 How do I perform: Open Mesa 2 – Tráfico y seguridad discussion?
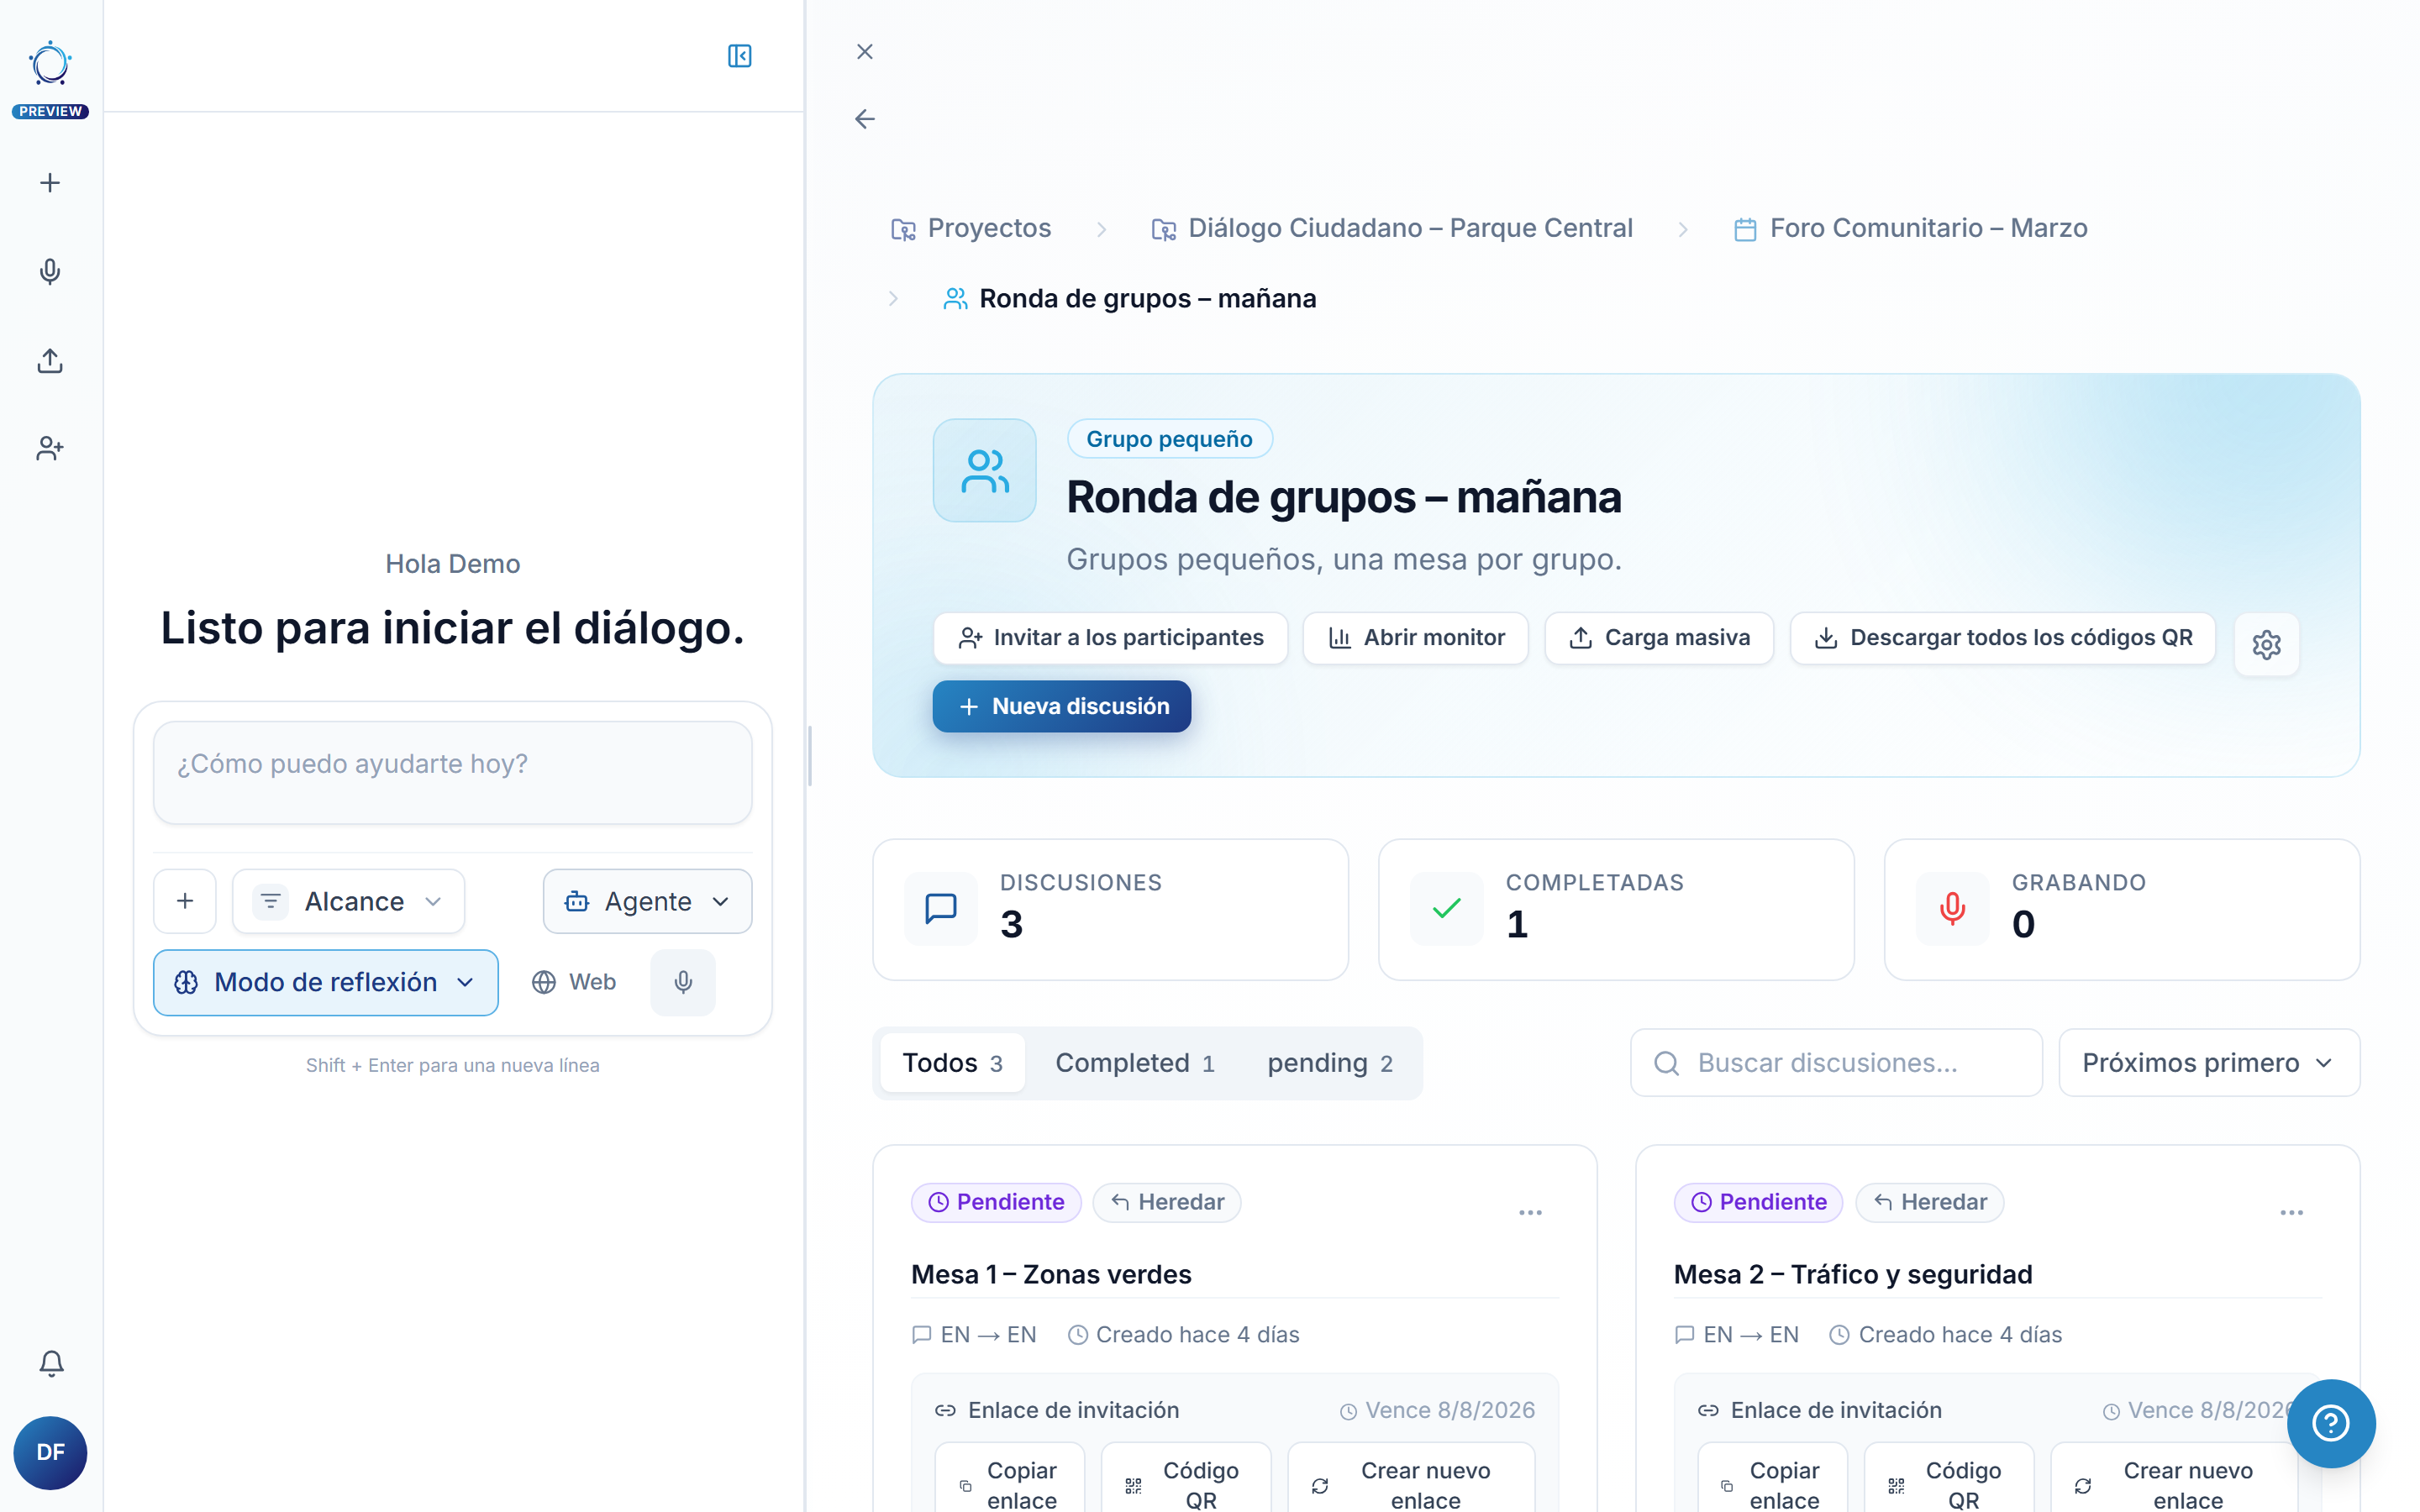tap(1853, 1274)
